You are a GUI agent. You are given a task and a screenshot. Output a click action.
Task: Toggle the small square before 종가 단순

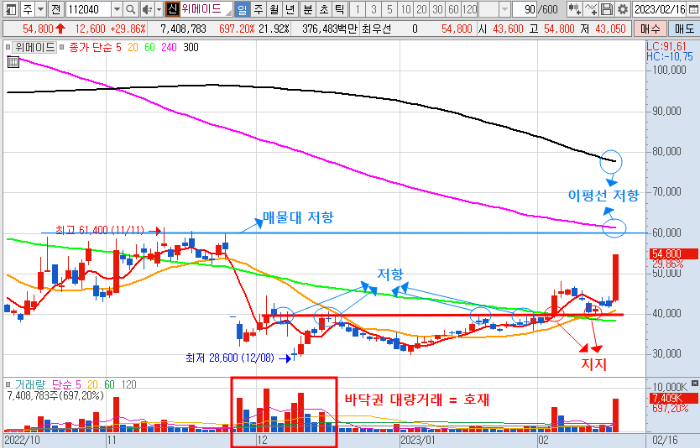tap(62, 47)
